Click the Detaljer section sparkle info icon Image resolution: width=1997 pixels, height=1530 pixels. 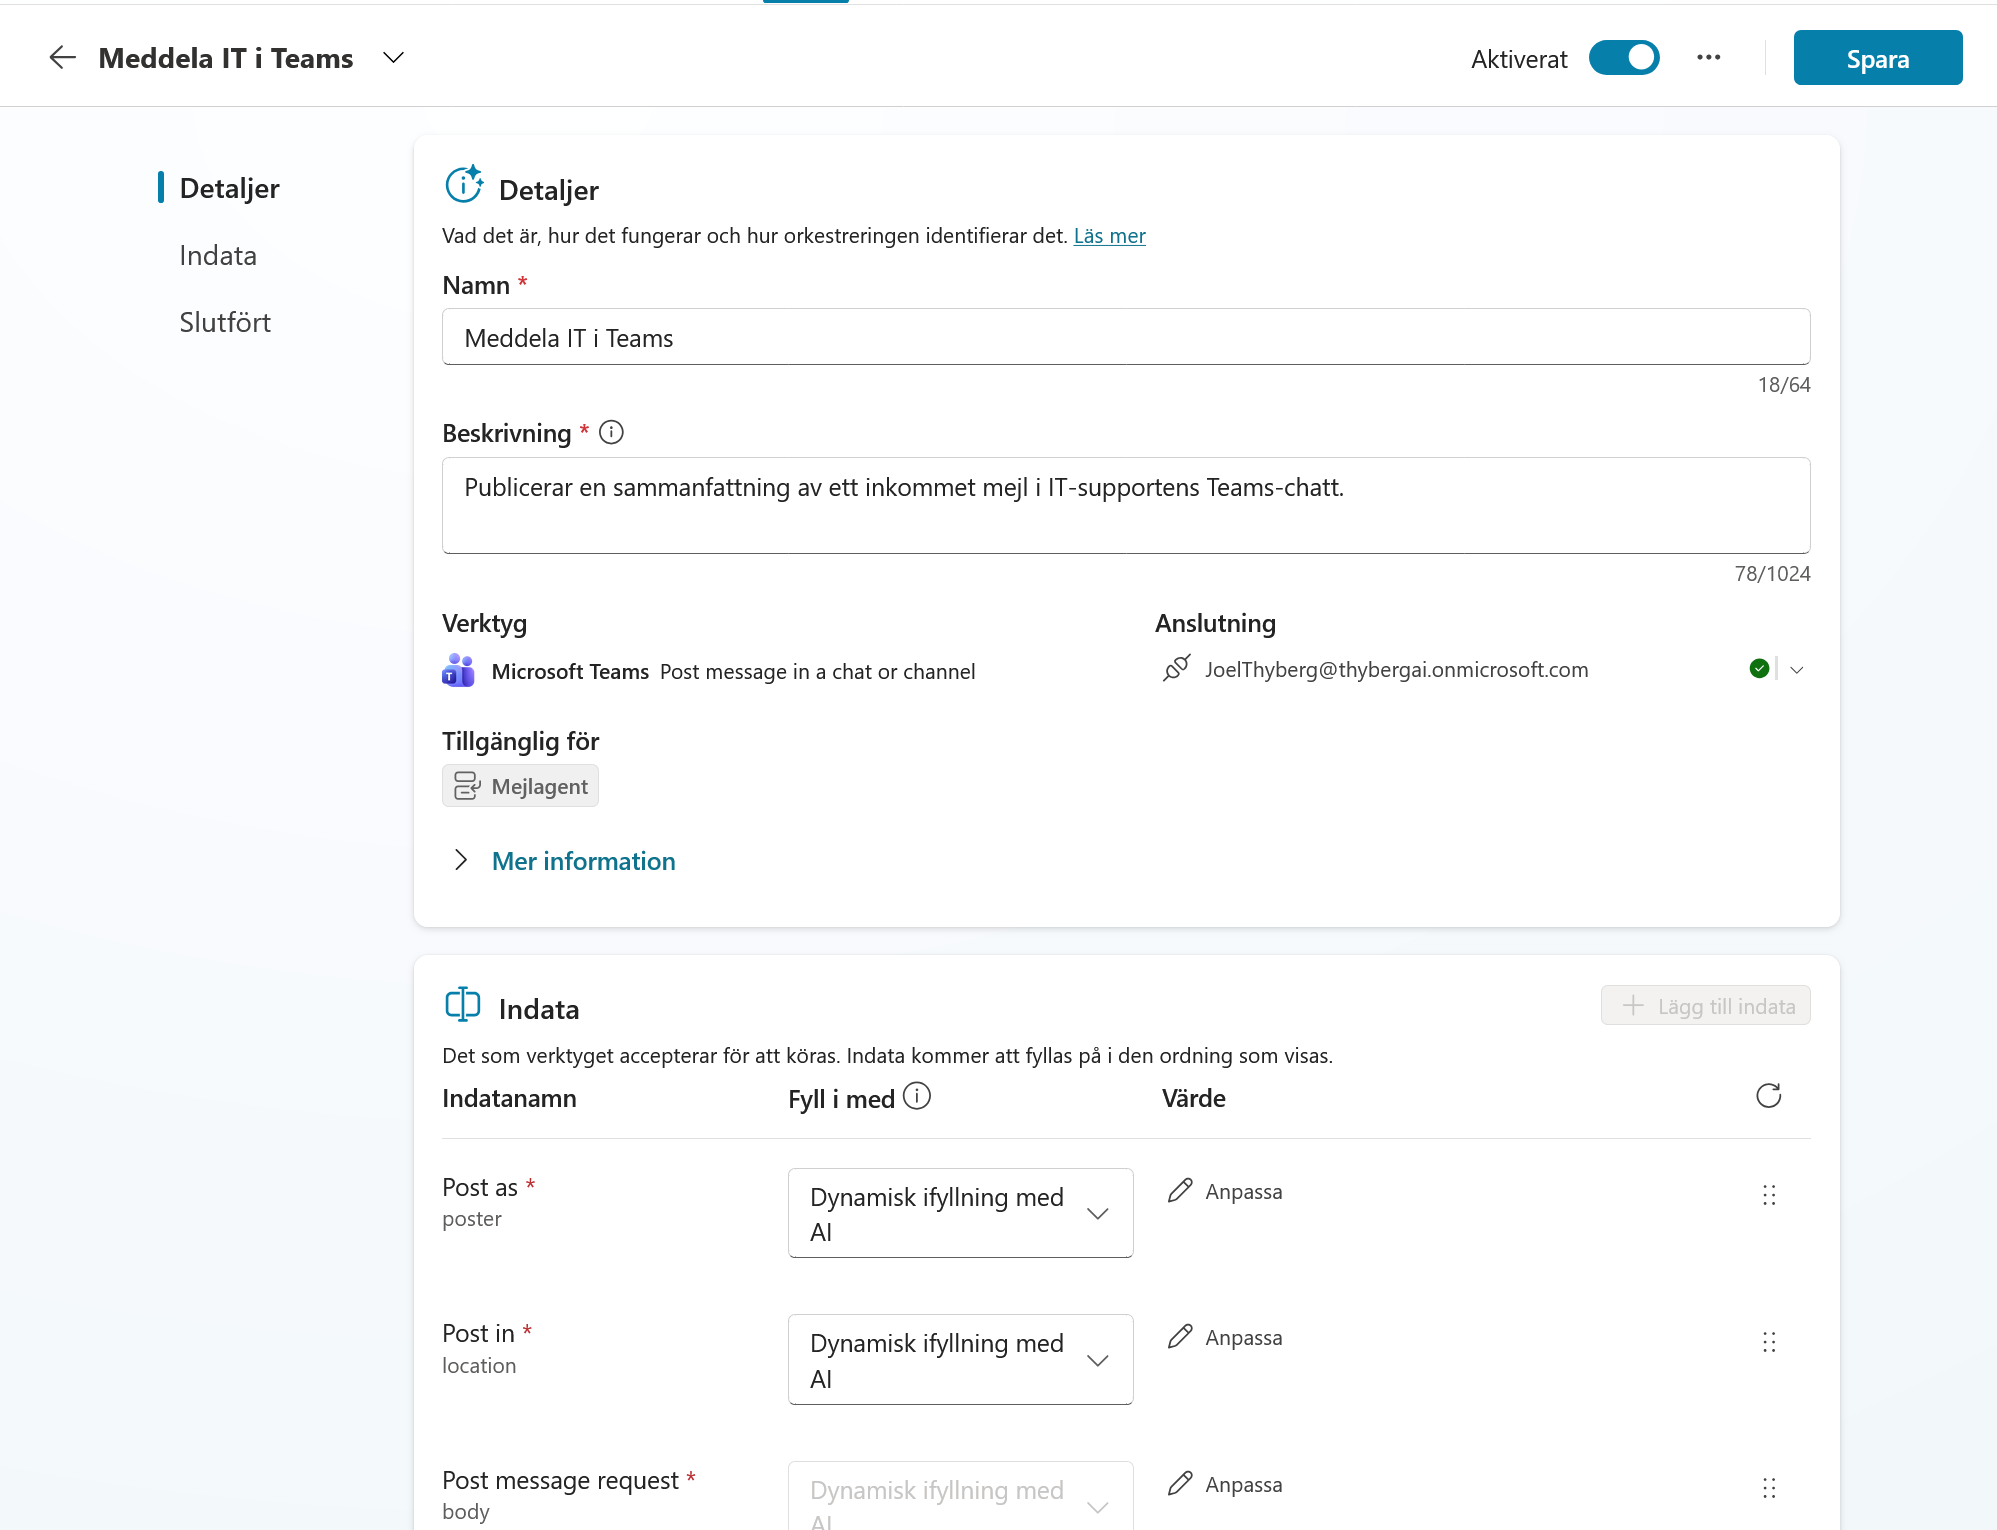click(x=464, y=184)
